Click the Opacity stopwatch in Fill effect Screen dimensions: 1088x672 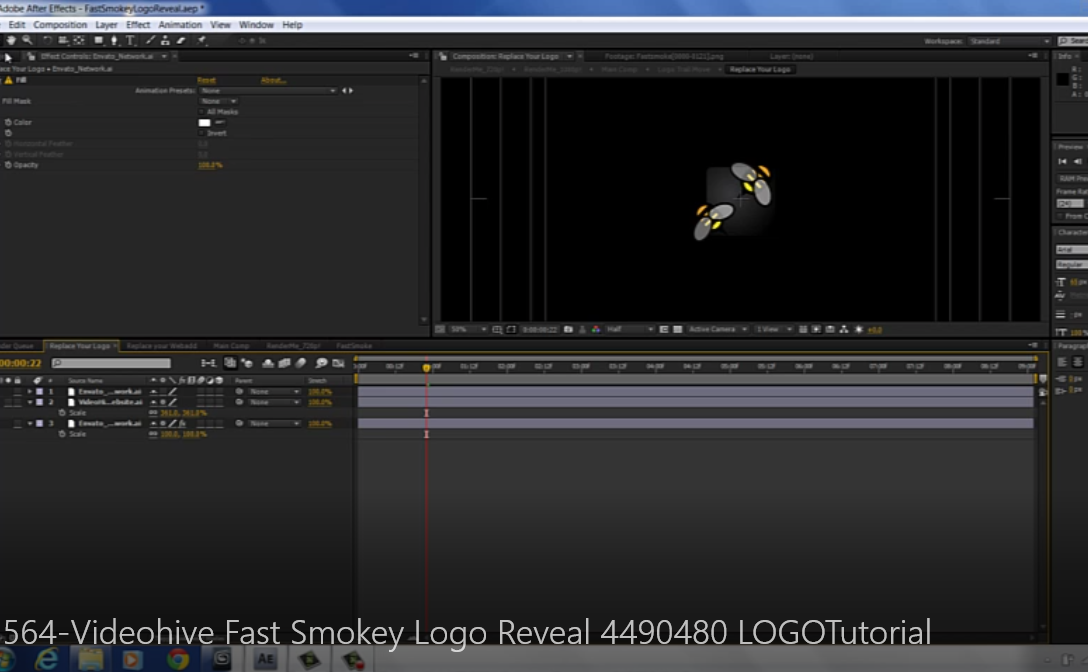pyautogui.click(x=8, y=165)
